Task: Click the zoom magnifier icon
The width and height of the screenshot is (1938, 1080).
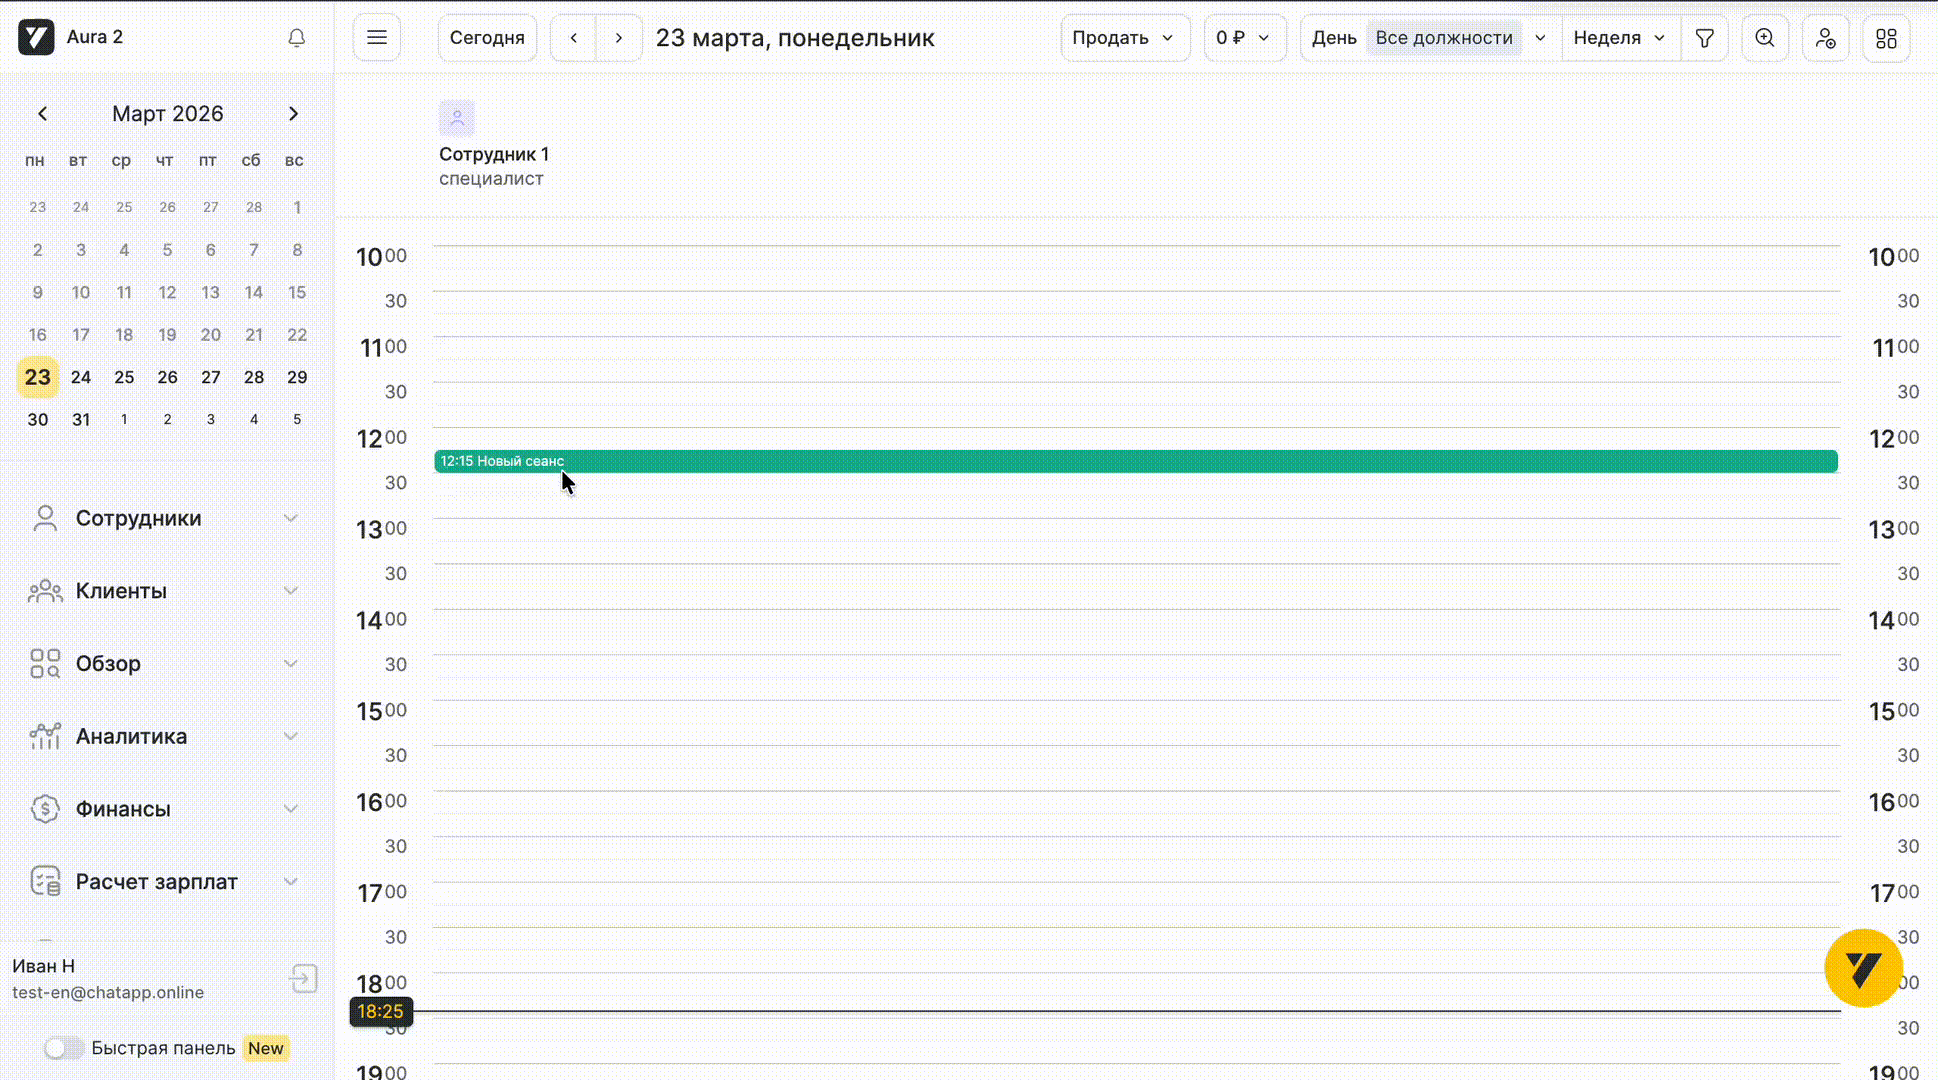Action: pyautogui.click(x=1765, y=38)
